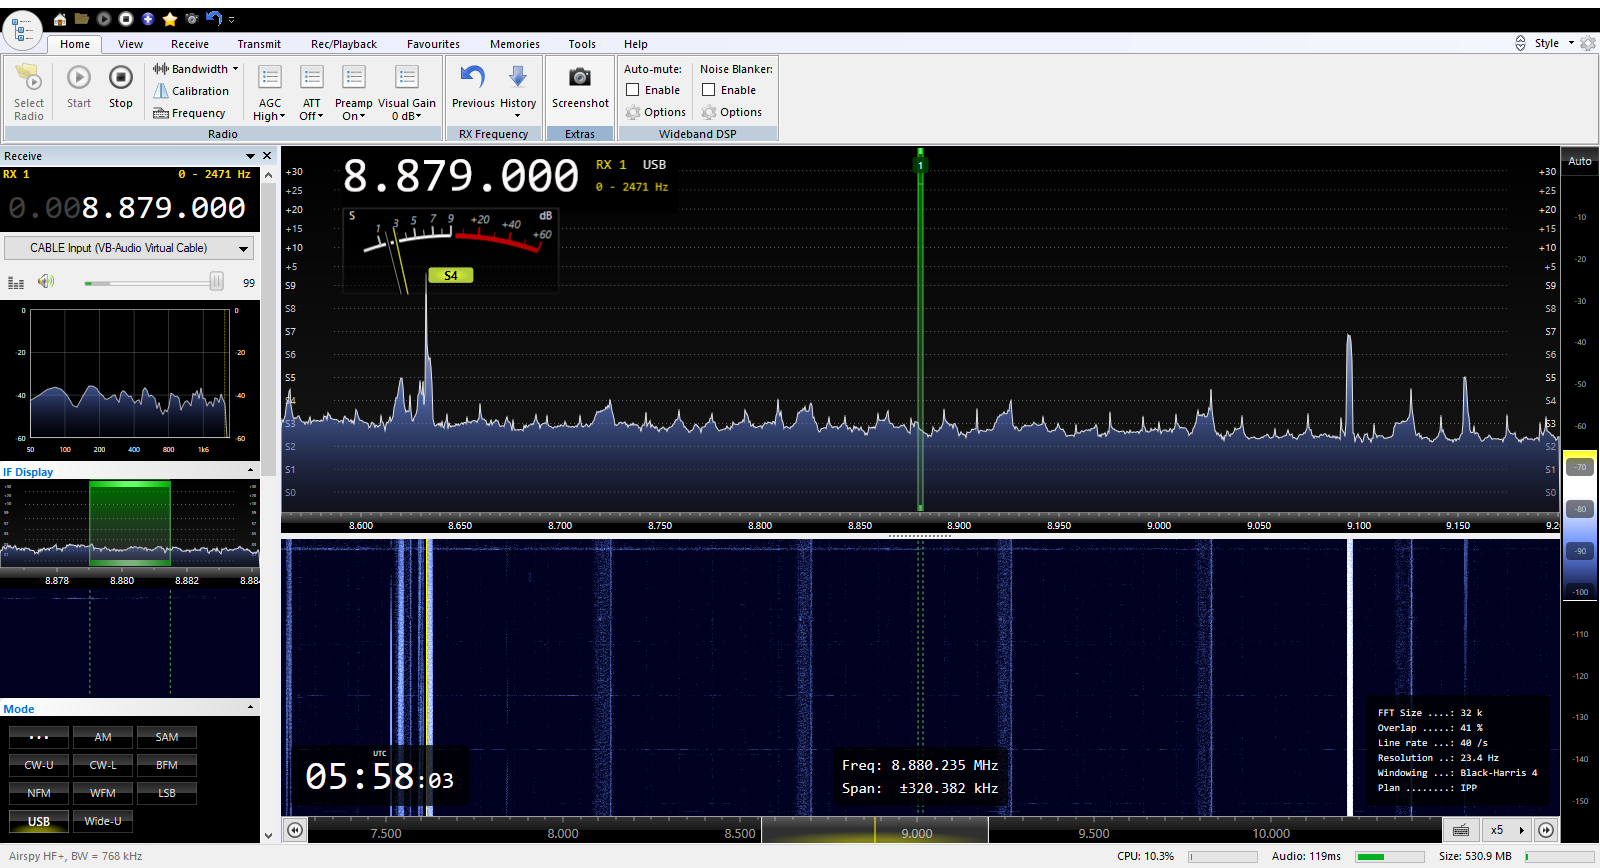Open the History dropdown

(x=518, y=92)
